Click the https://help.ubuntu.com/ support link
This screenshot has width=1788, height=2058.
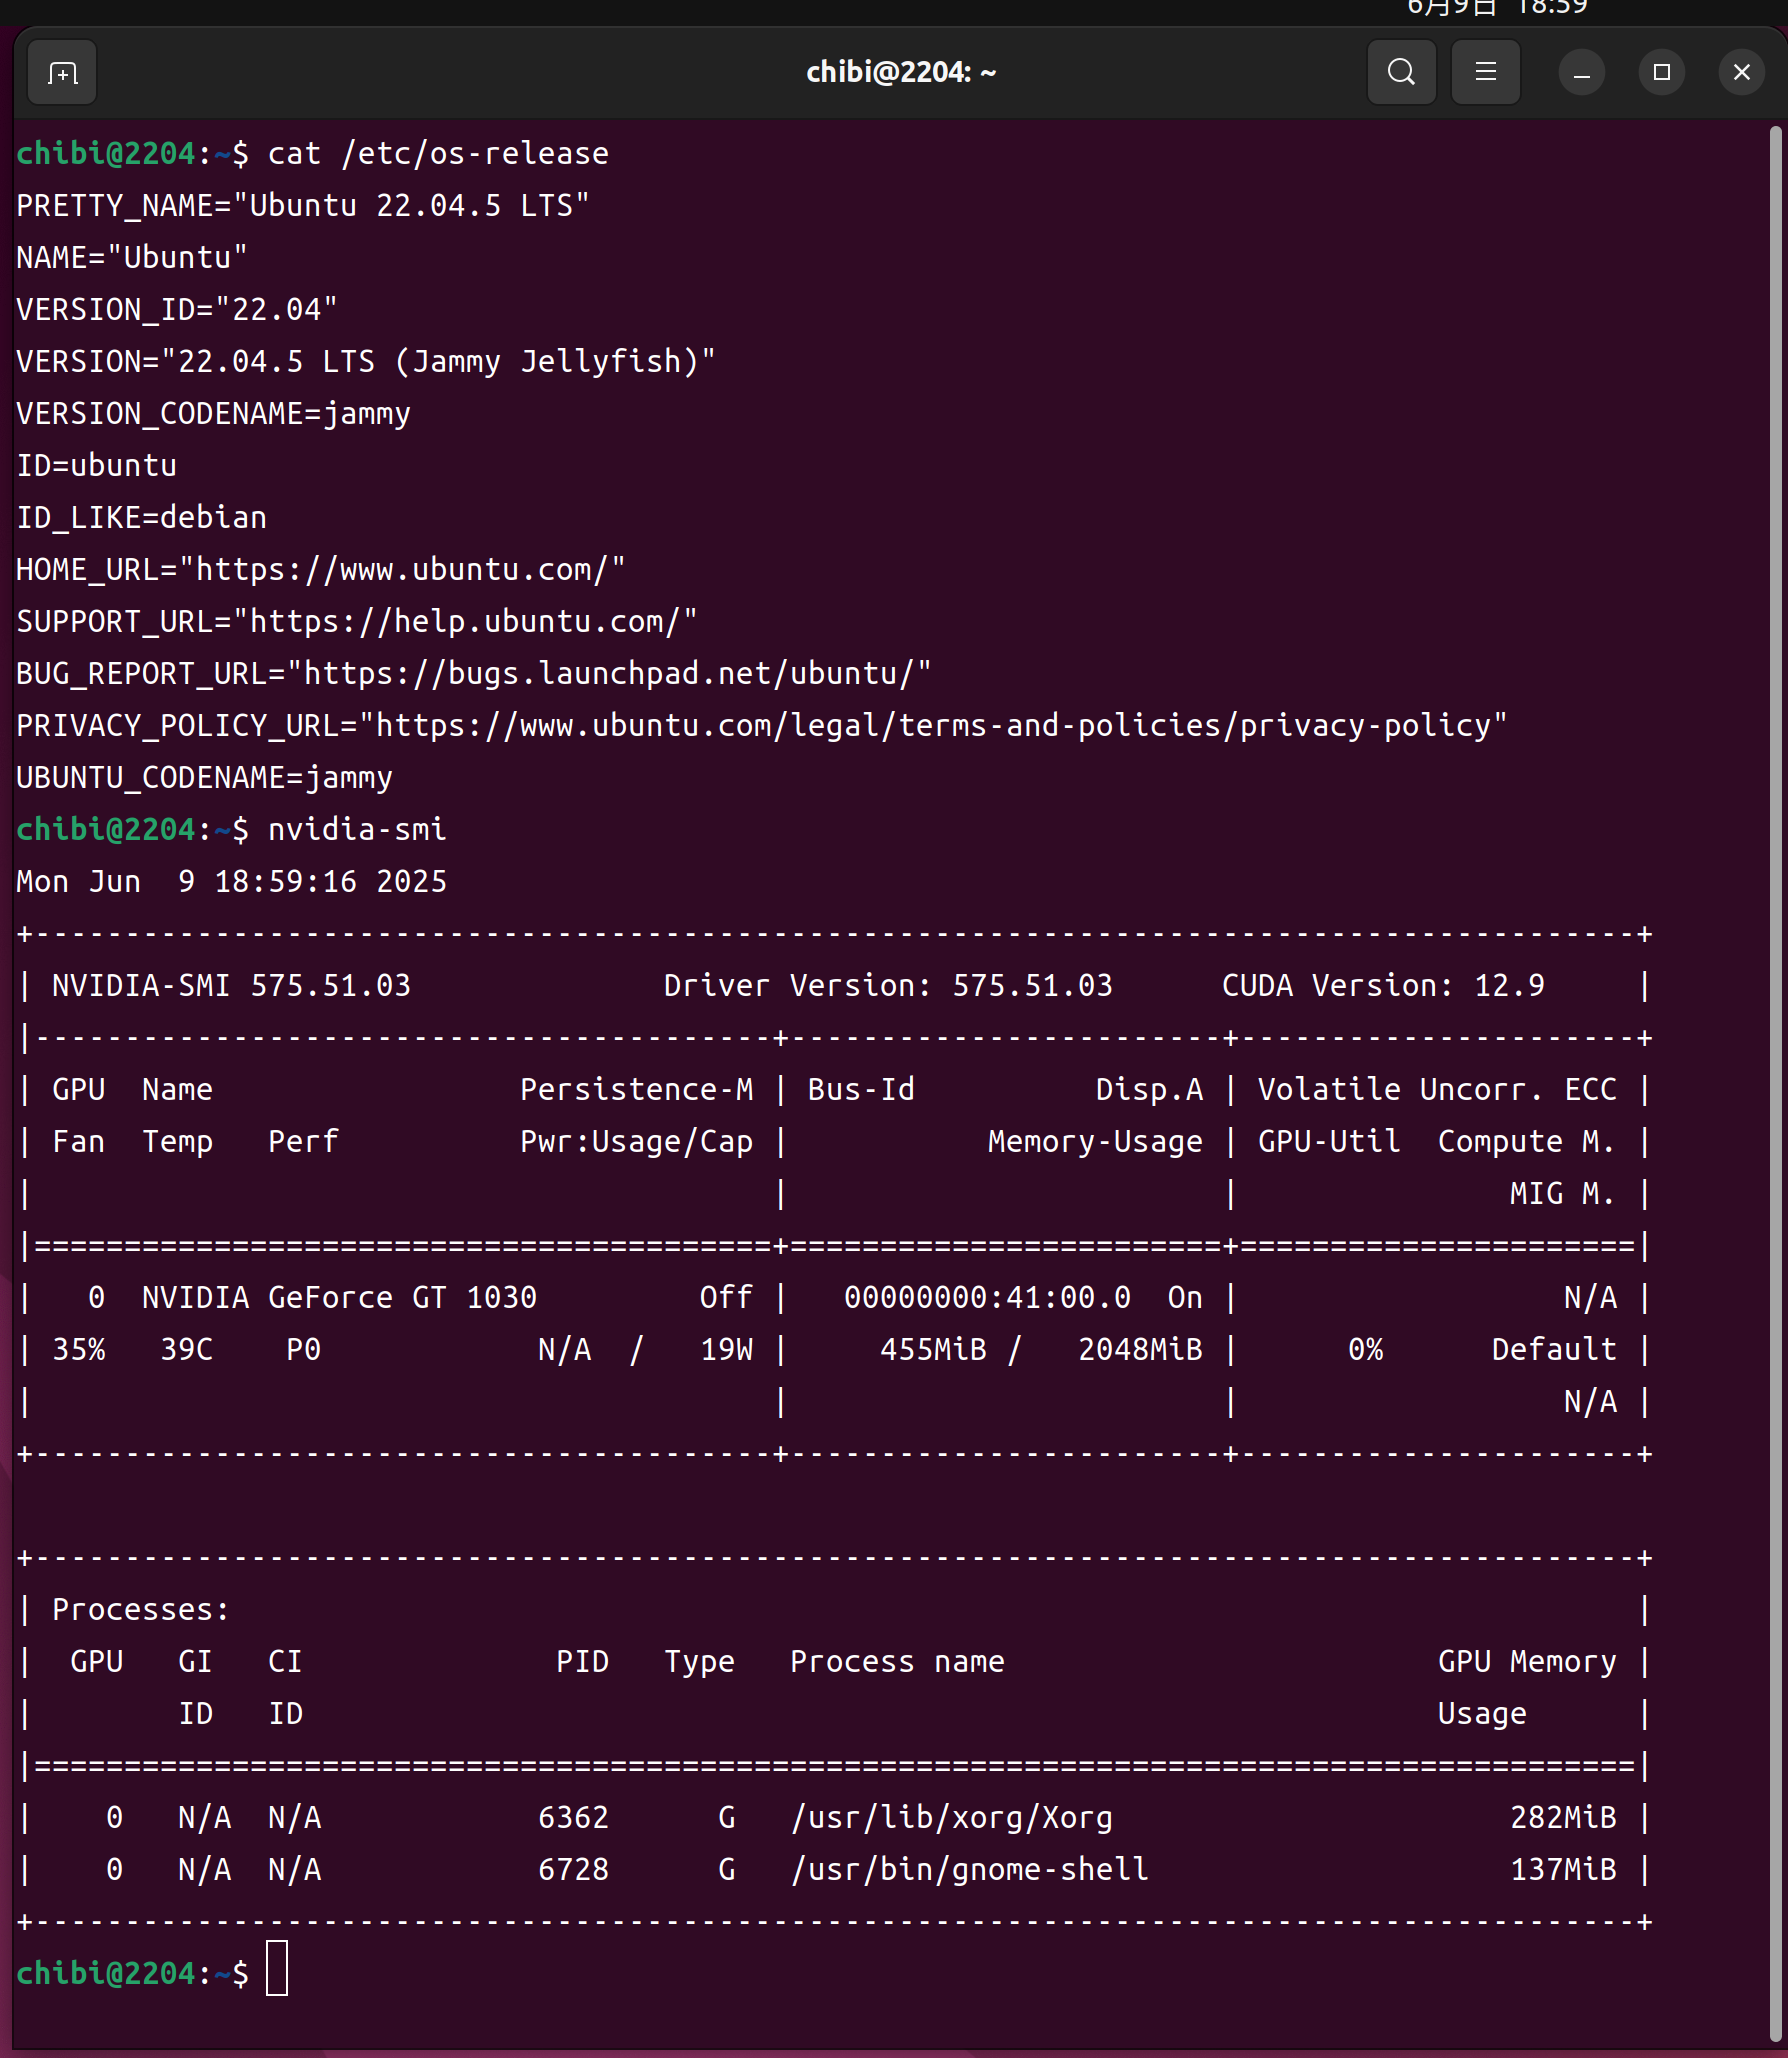[x=464, y=622]
